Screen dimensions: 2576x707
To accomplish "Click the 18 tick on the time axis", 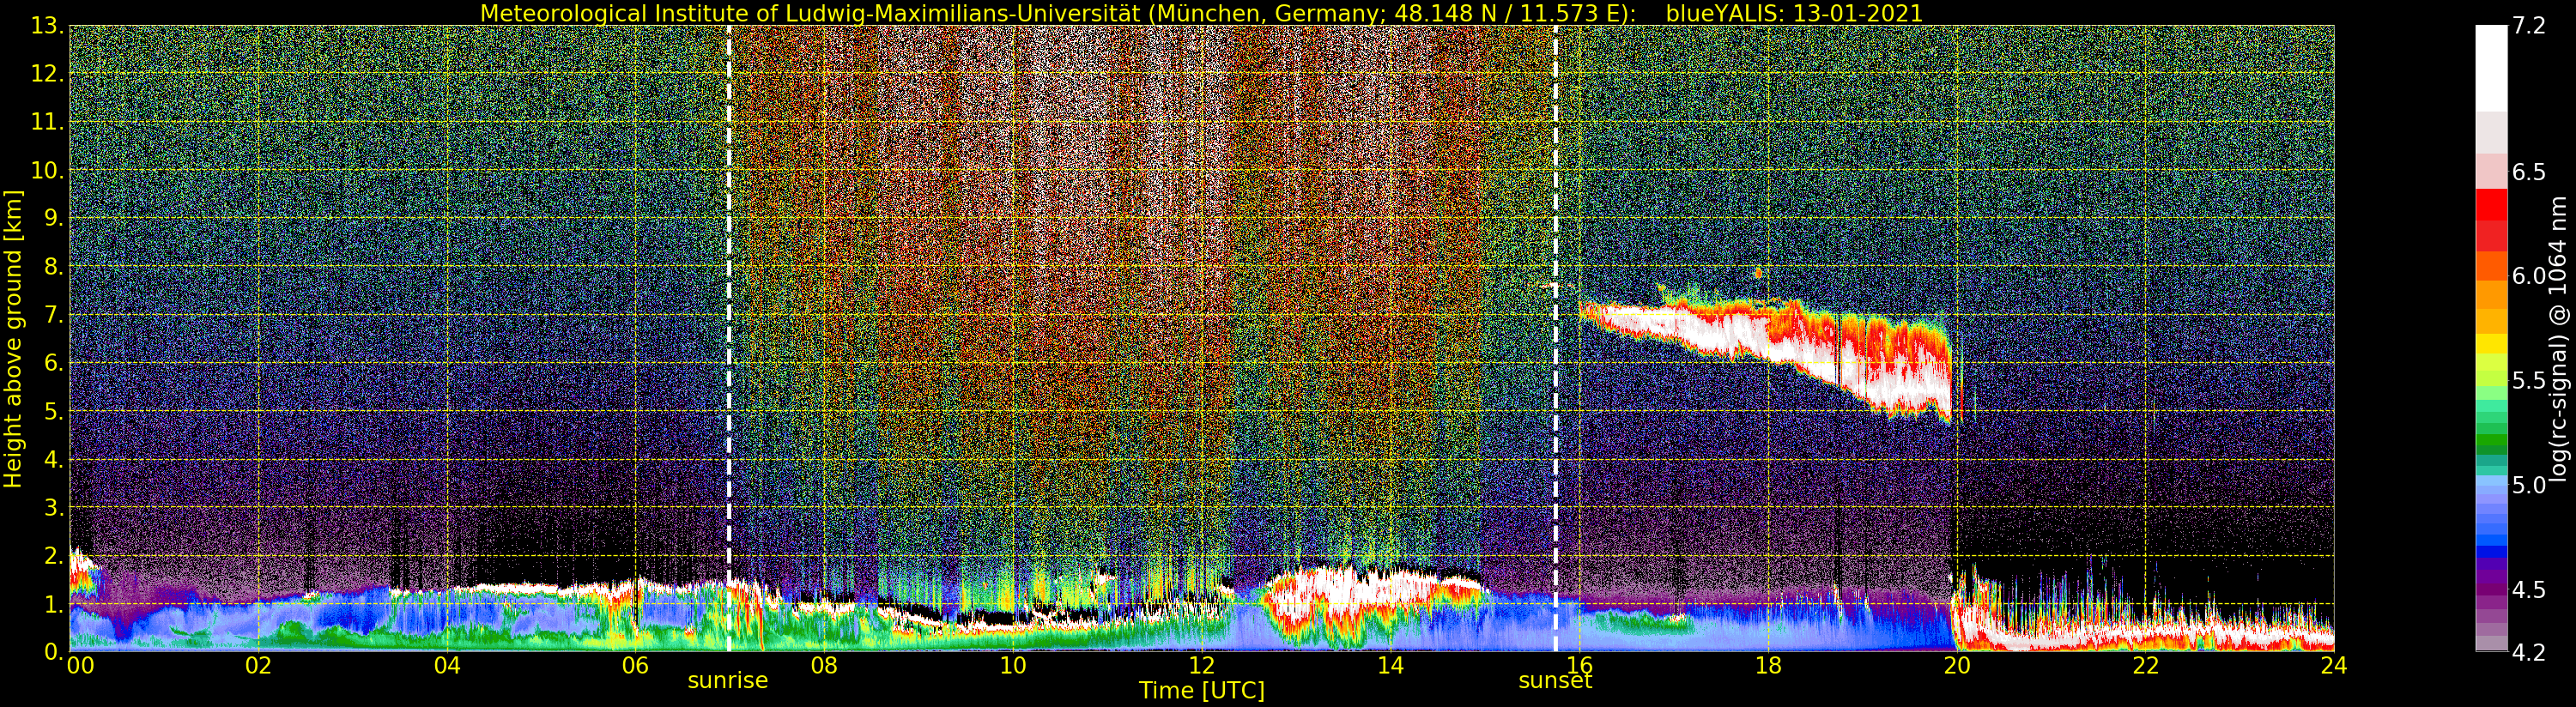I will click(1768, 666).
